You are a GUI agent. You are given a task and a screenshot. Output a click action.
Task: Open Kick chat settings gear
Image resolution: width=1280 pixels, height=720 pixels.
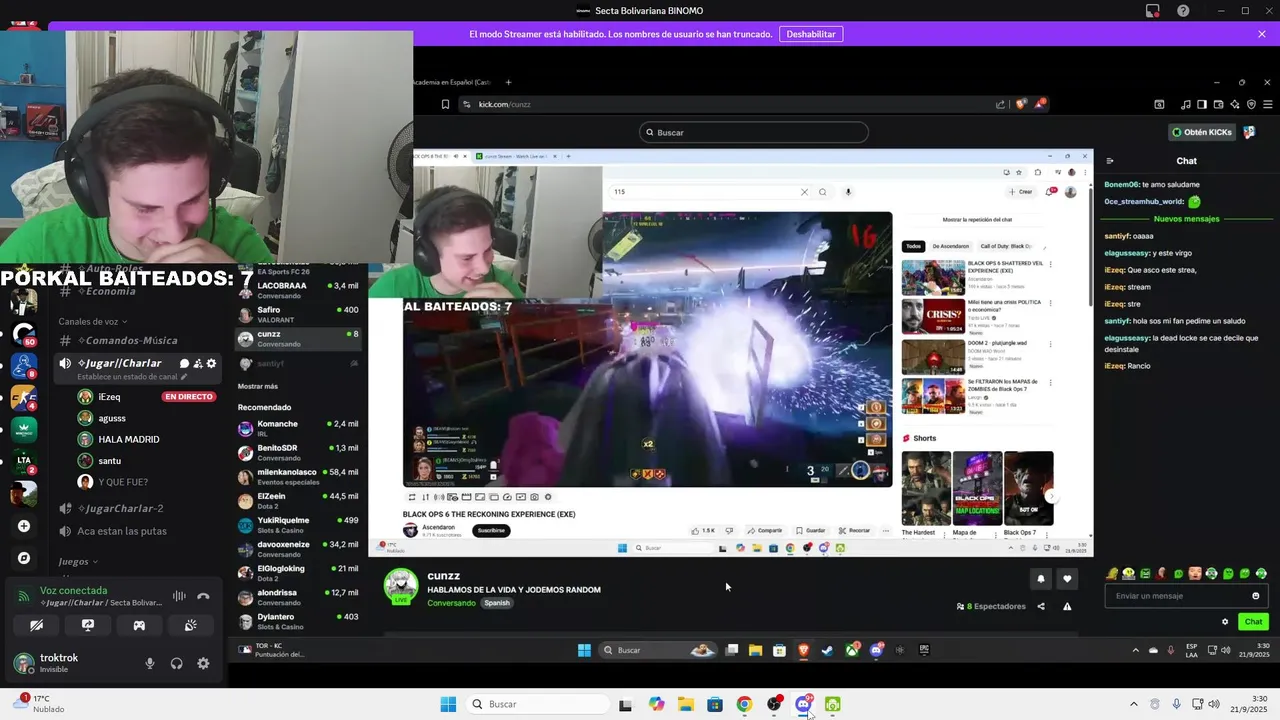click(x=1225, y=622)
